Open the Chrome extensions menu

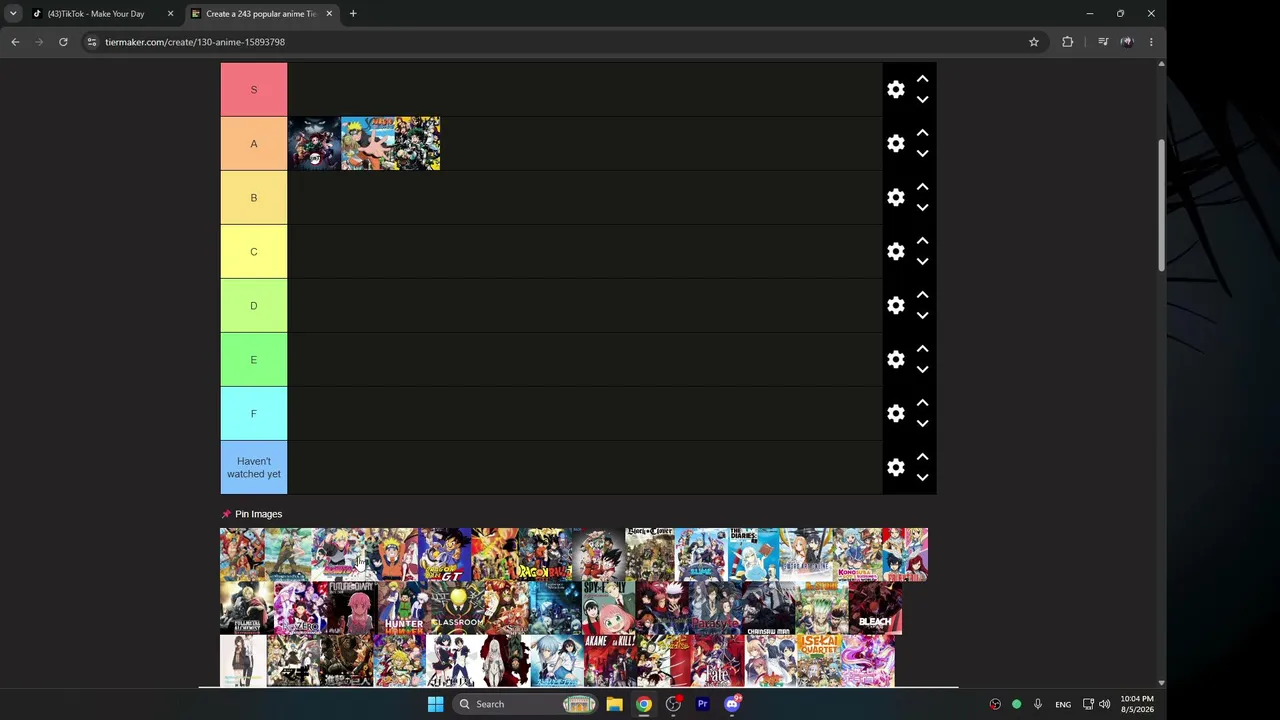click(1068, 42)
